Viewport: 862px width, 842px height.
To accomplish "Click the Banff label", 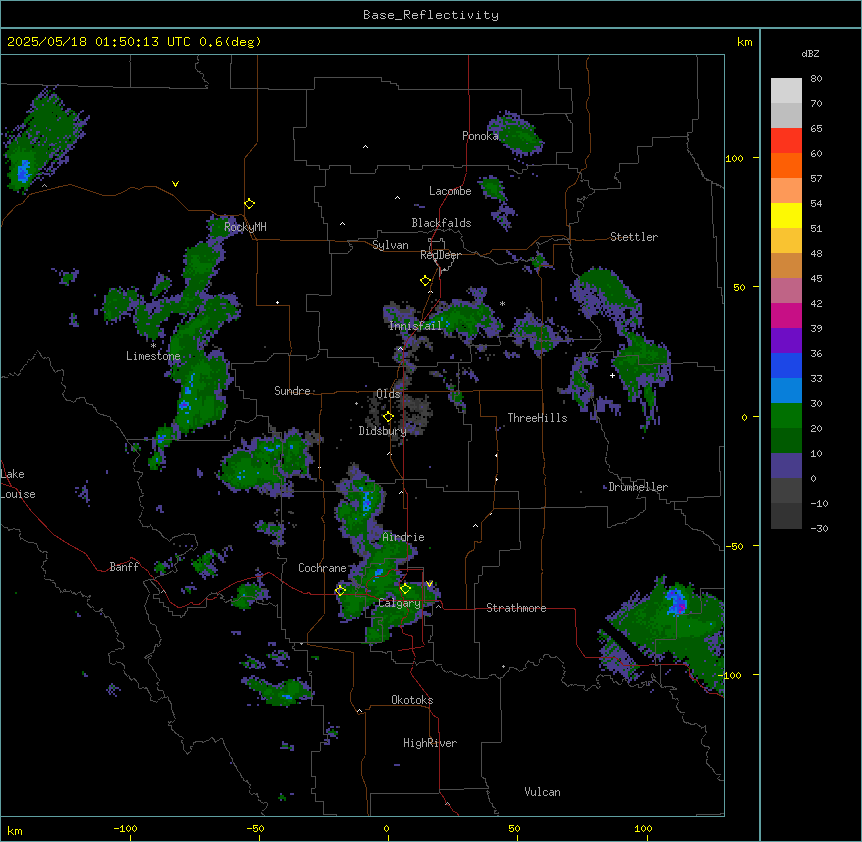I will (124, 567).
